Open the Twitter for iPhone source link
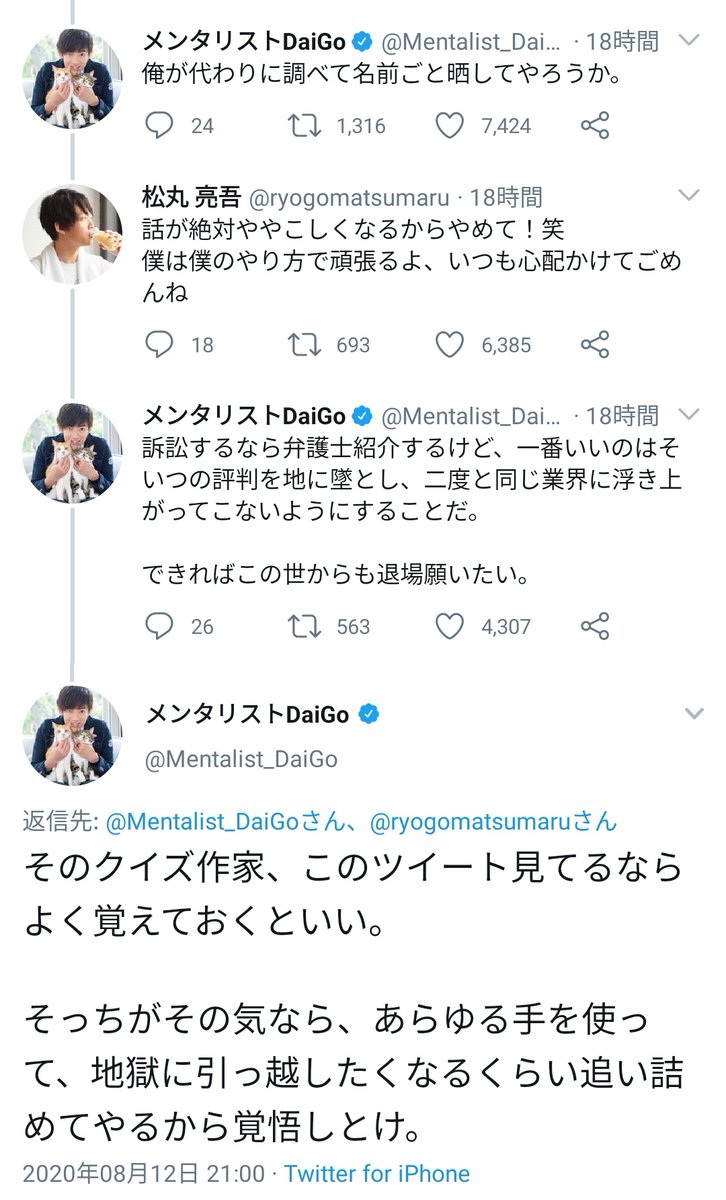This screenshot has height=1200, width=726. (377, 1173)
